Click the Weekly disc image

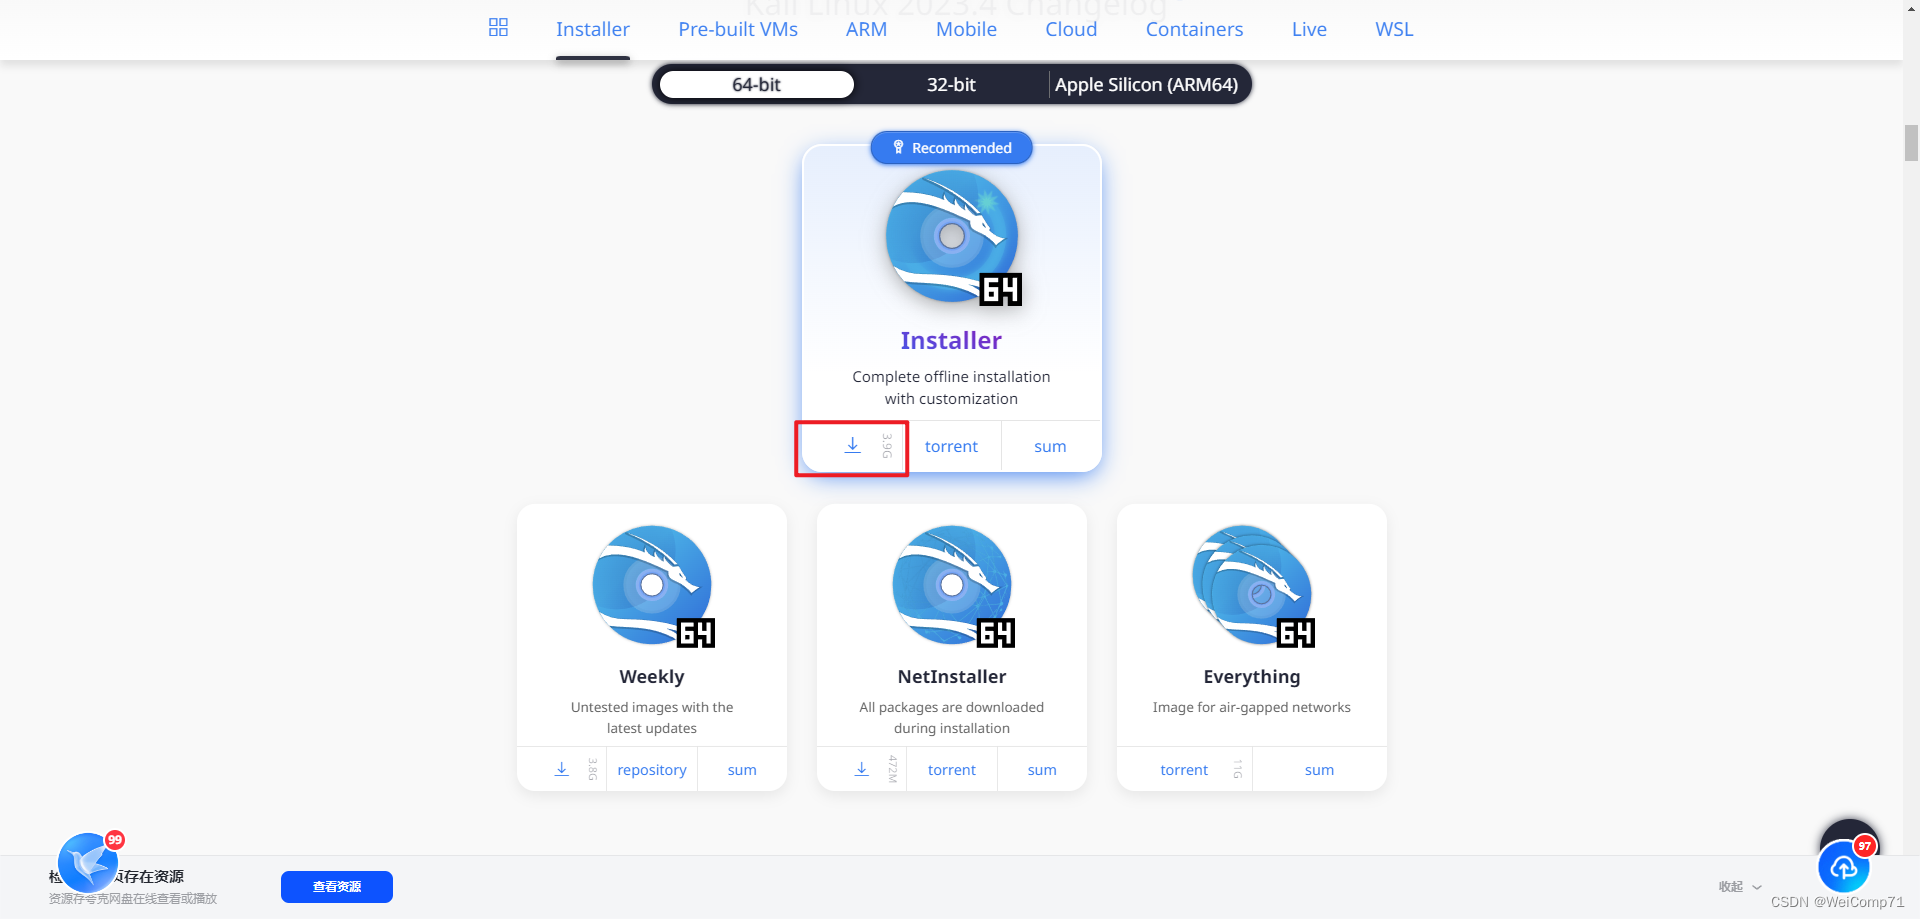point(653,586)
